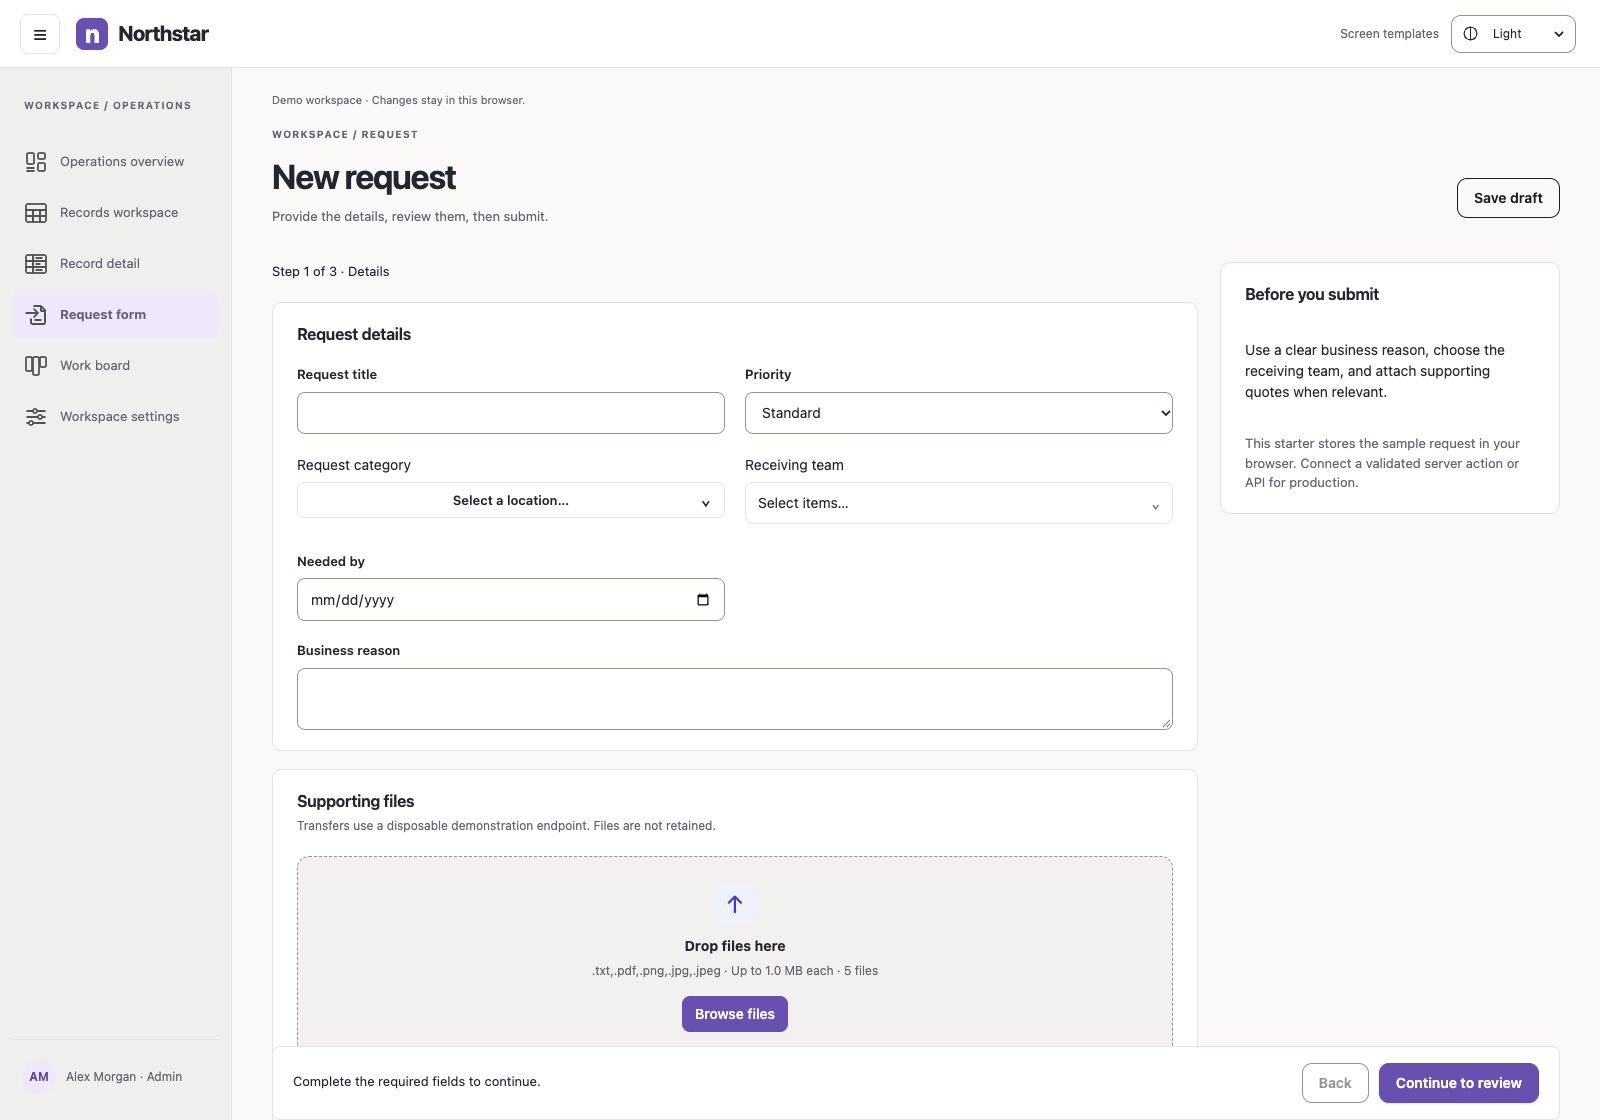Click the "Alex Morgan · Admin" user label
This screenshot has width=1600, height=1120.
tap(124, 1077)
